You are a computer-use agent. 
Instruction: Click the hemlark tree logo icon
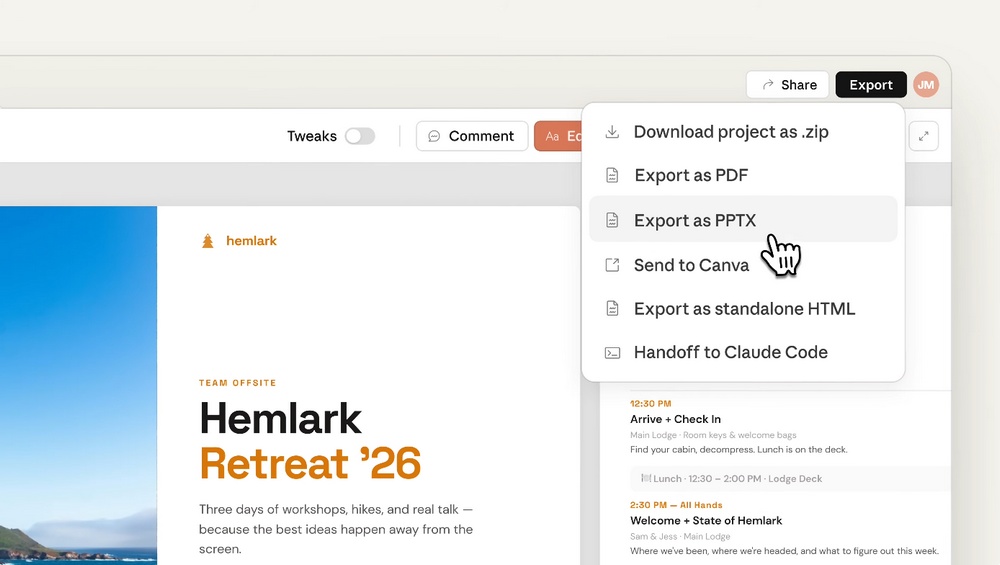tap(208, 241)
